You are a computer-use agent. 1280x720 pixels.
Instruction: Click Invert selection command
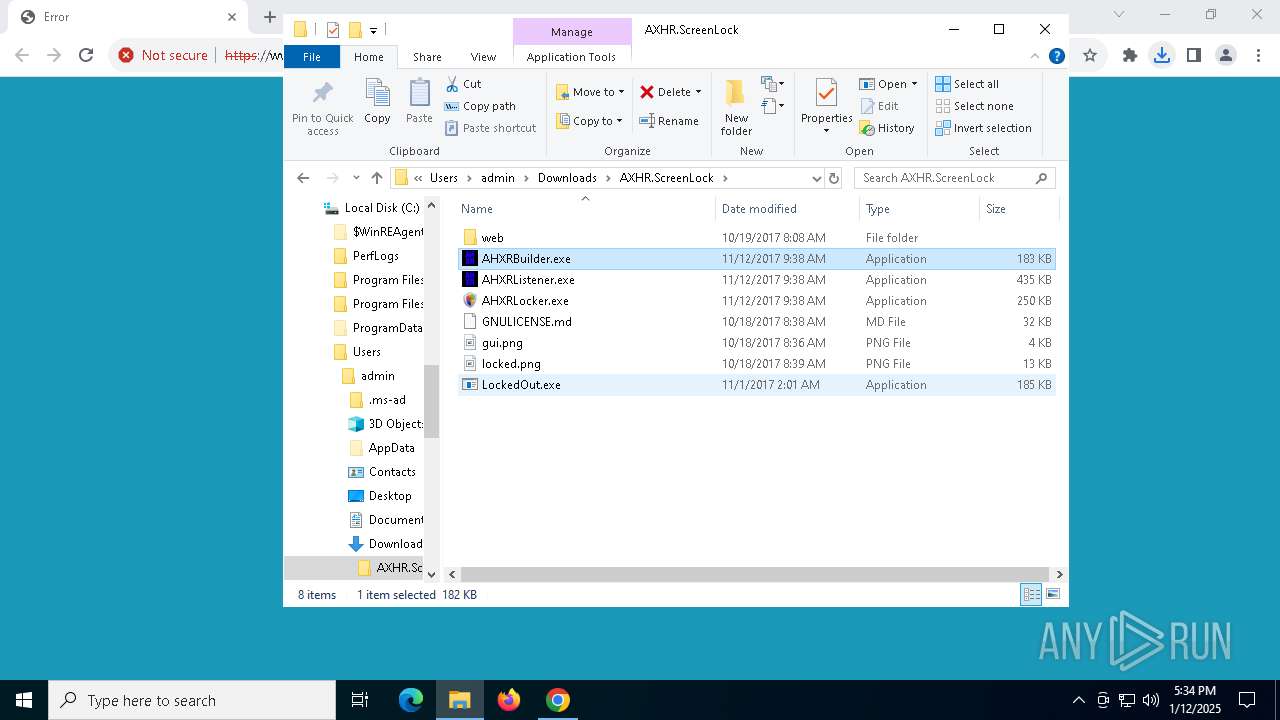tap(983, 128)
